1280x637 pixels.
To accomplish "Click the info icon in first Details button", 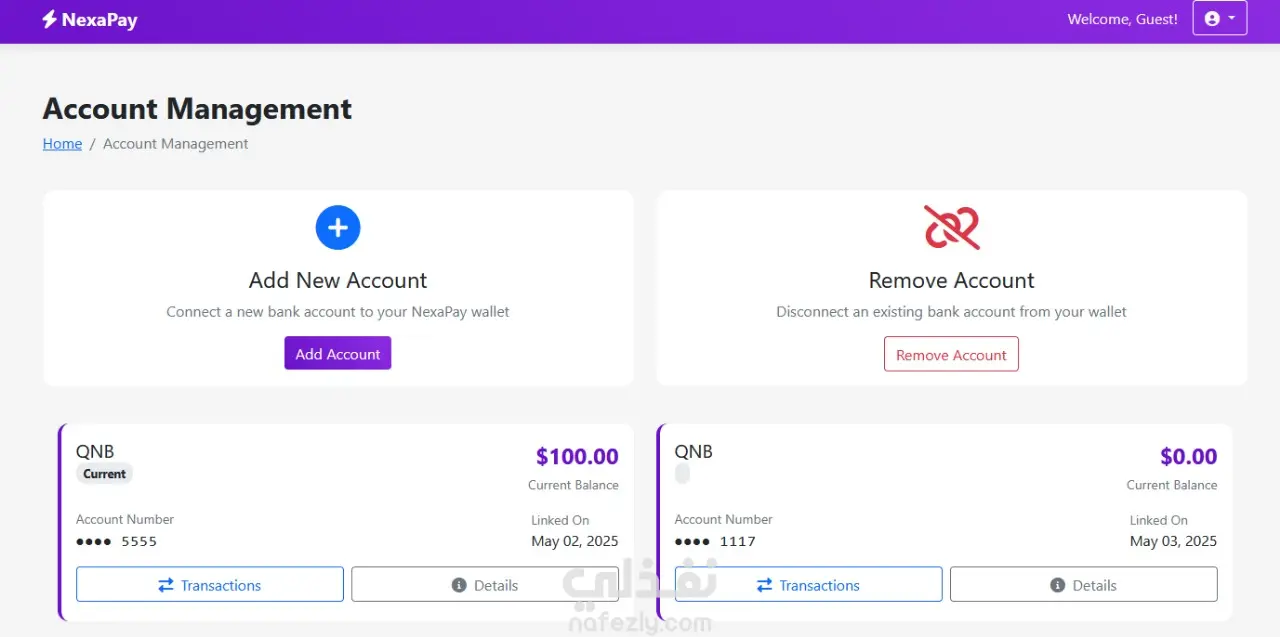I will (459, 585).
